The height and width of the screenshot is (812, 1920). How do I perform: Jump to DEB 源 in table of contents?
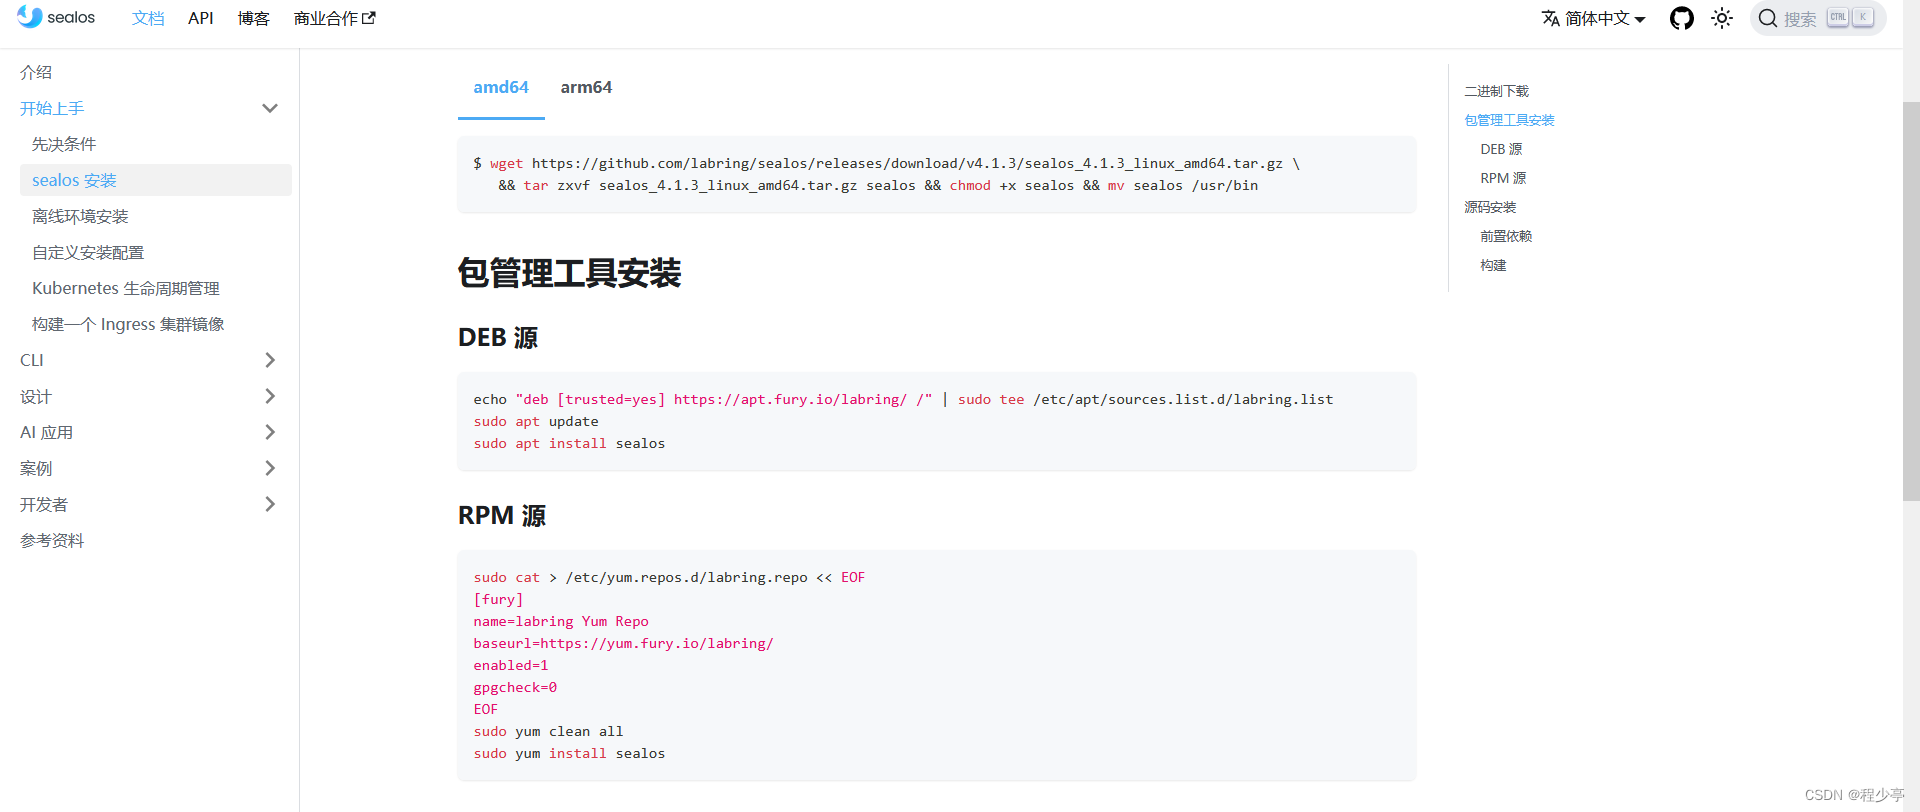pos(1501,149)
